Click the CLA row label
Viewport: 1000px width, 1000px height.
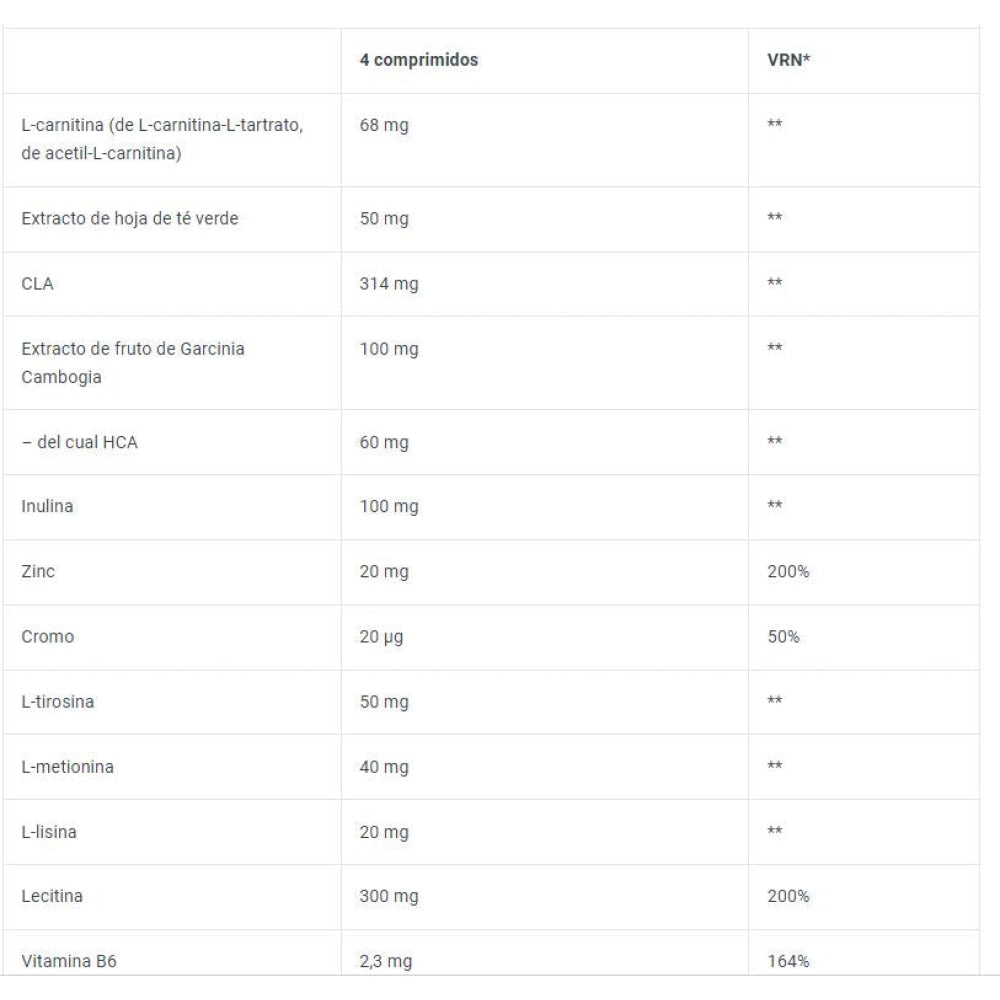point(36,284)
